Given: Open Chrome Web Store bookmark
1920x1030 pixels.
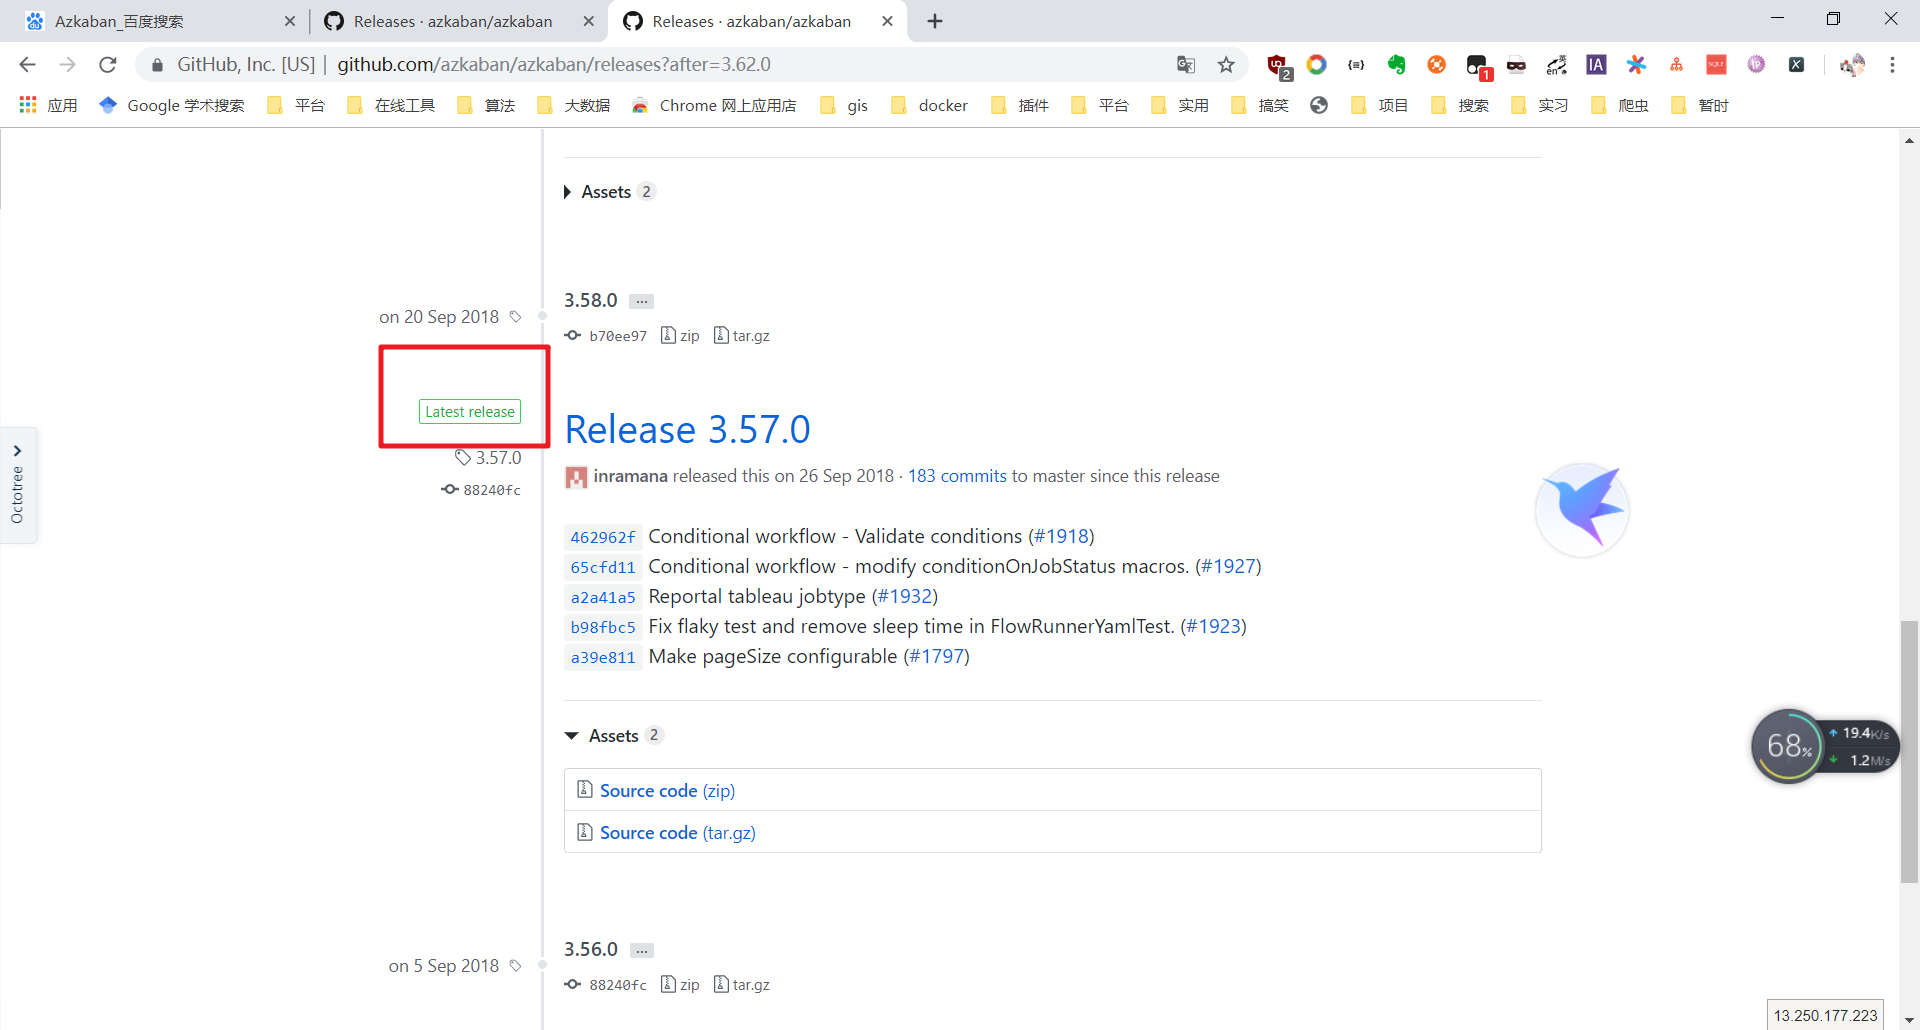Looking at the screenshot, I should [x=714, y=105].
